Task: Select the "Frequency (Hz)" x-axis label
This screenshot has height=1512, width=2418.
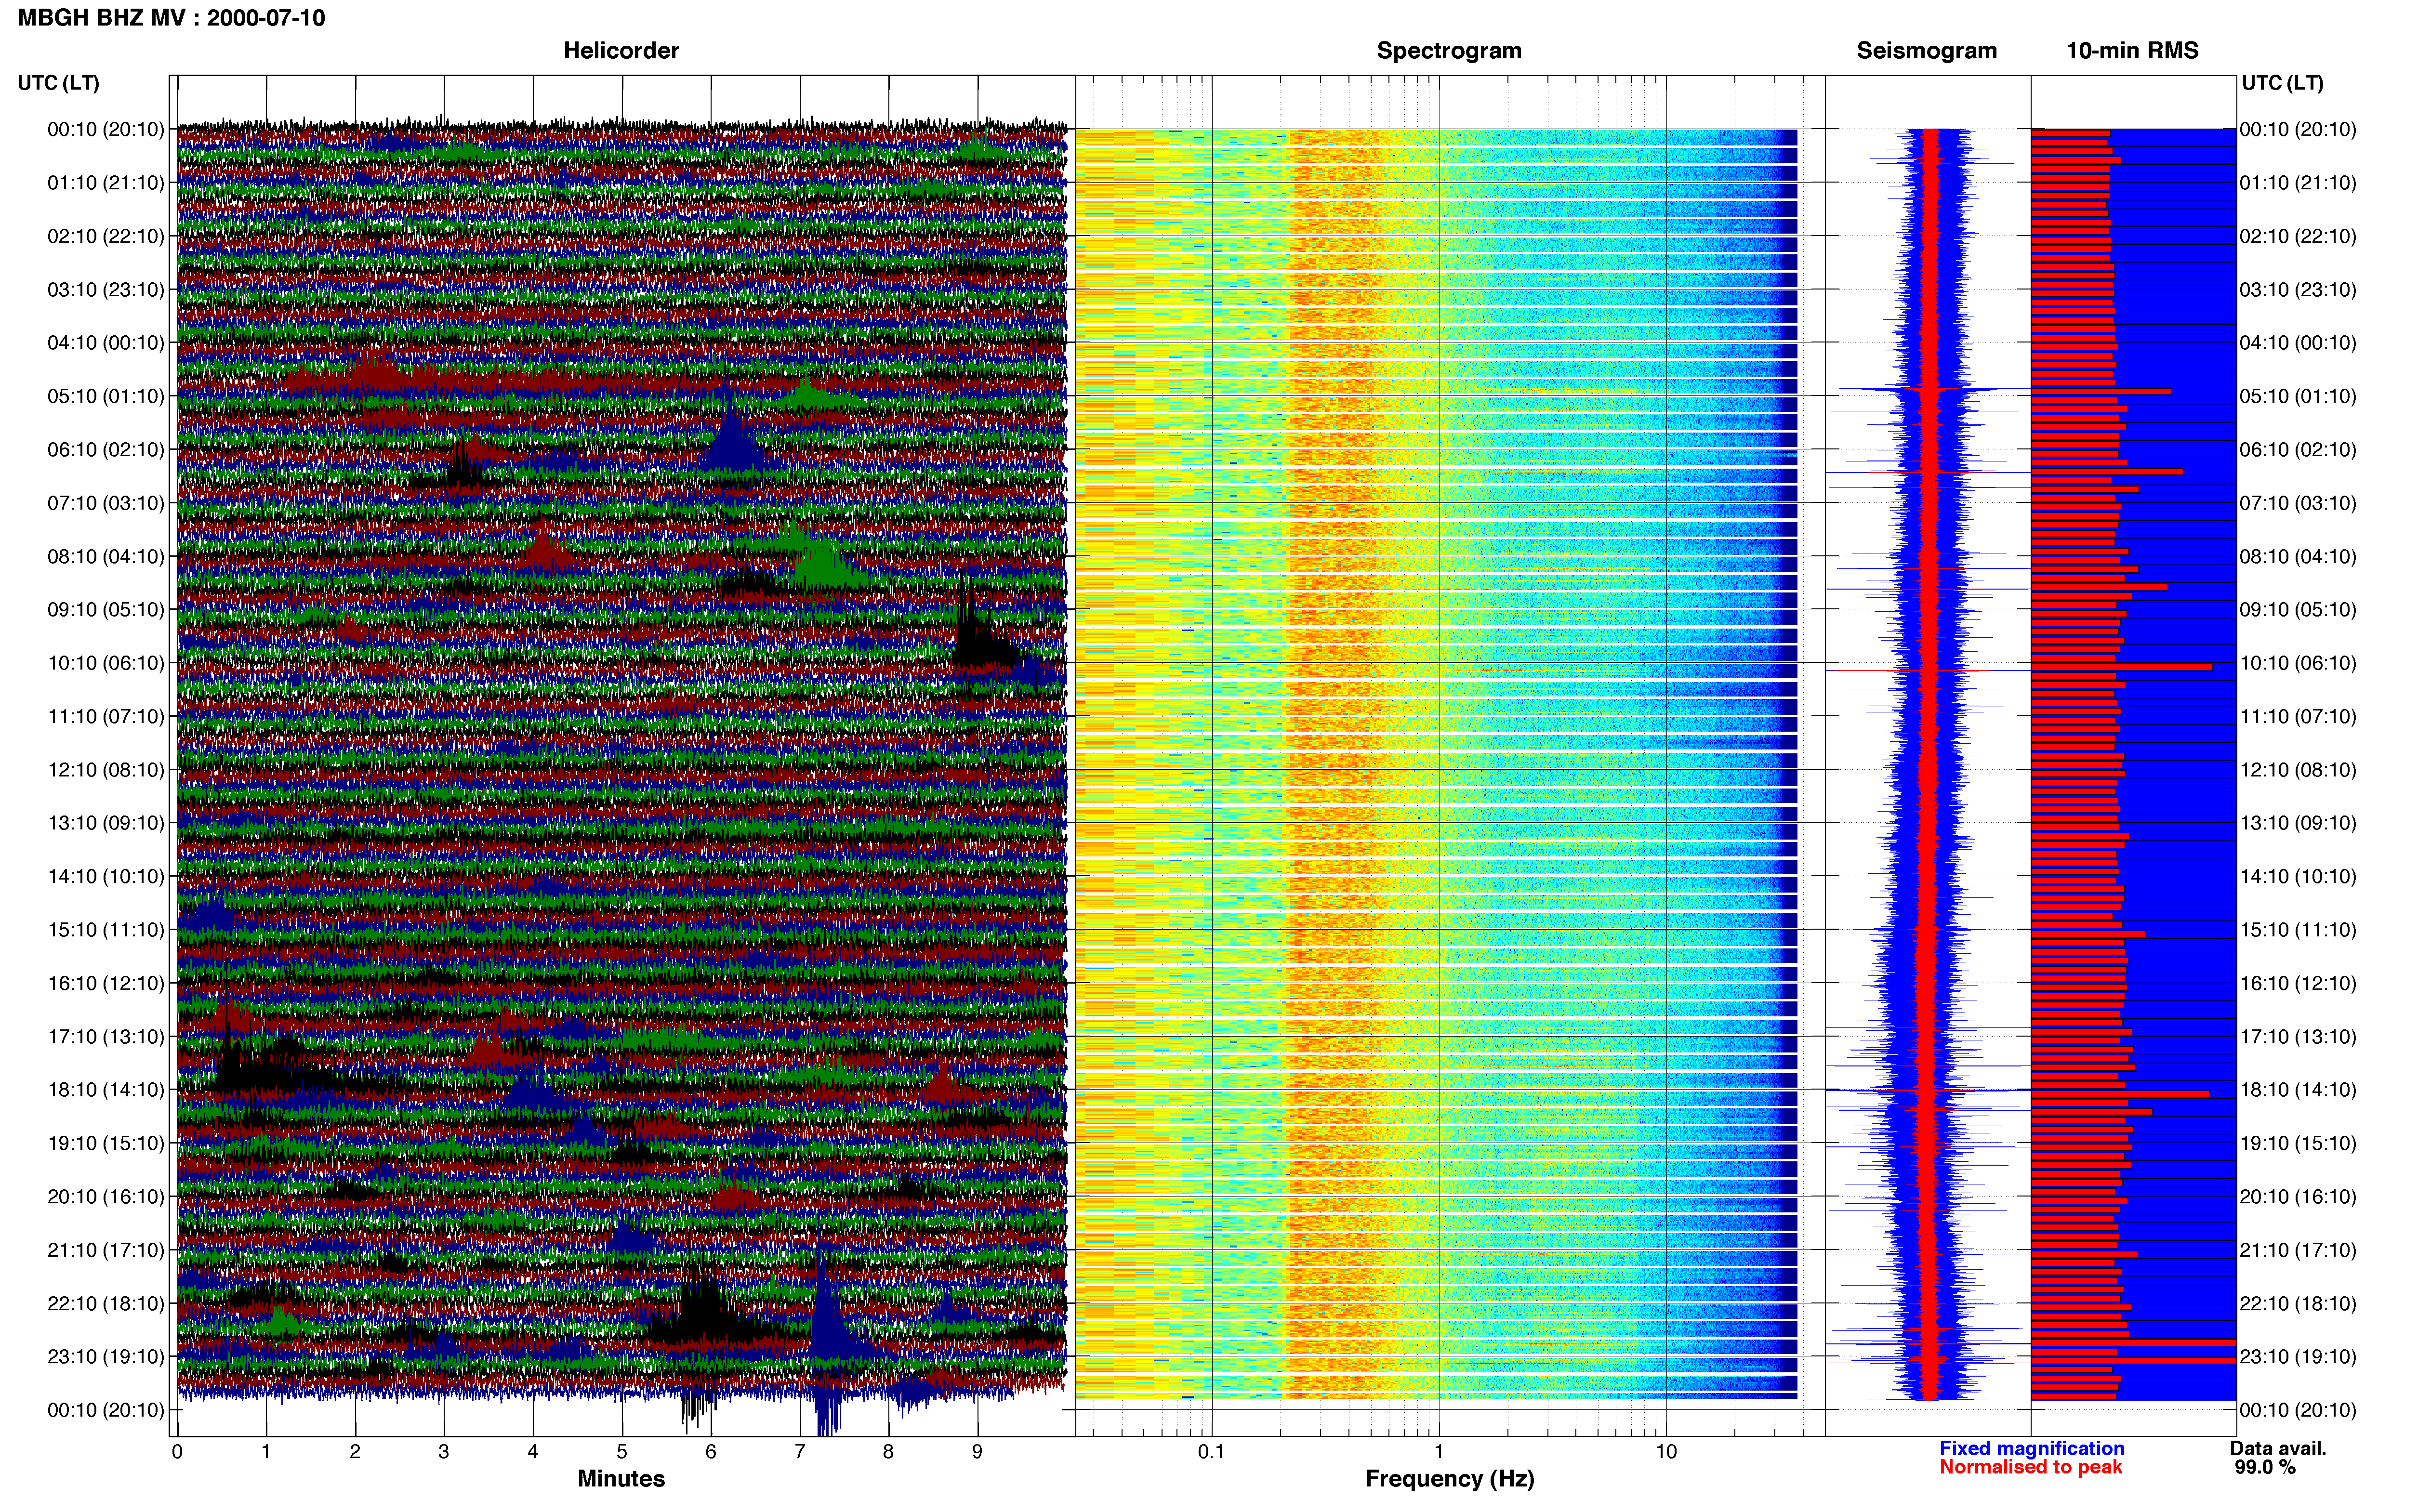Action: tap(1449, 1479)
